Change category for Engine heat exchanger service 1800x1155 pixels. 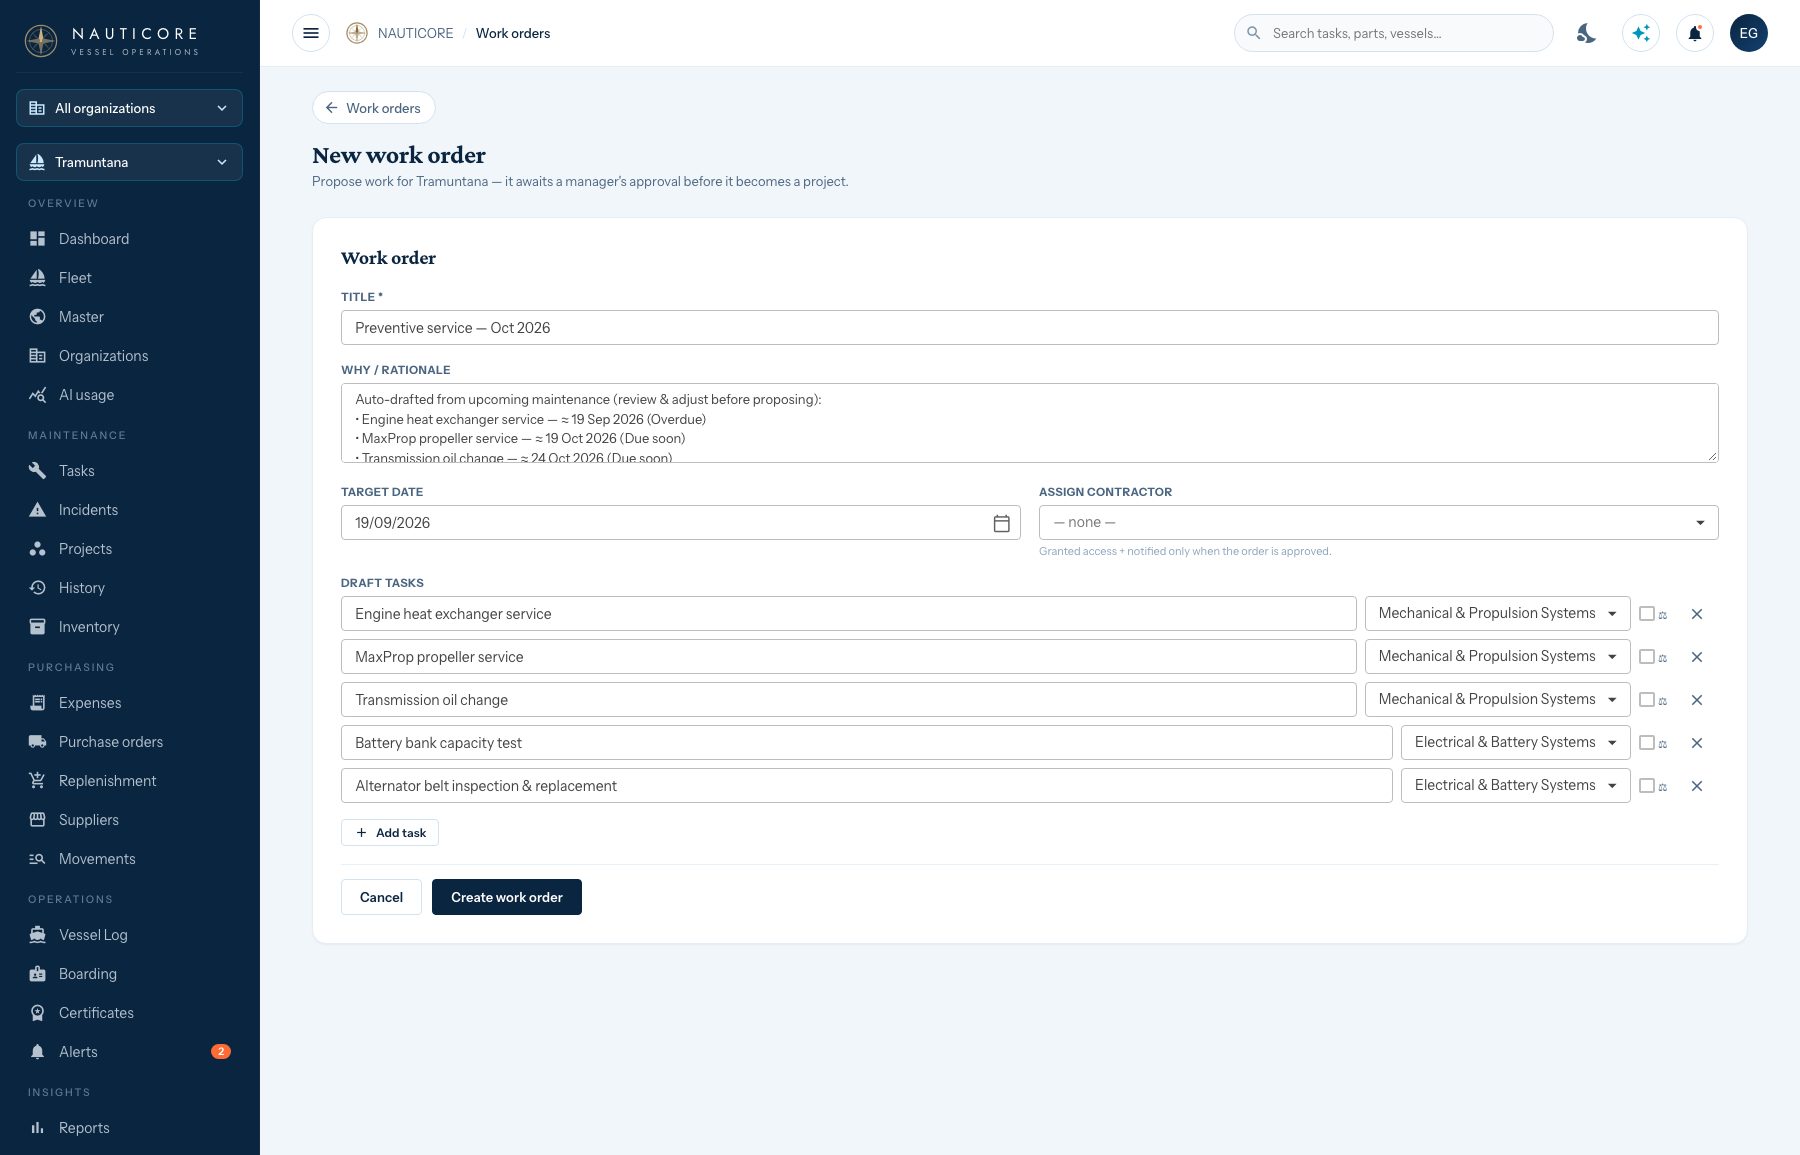(1497, 614)
